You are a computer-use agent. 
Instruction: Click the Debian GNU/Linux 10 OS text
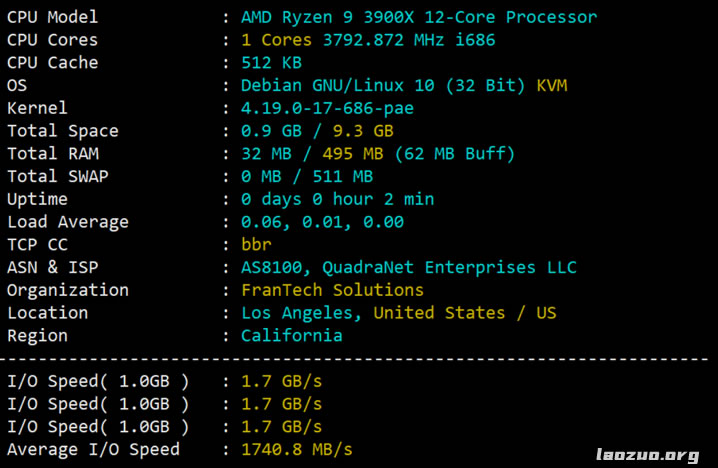382,85
